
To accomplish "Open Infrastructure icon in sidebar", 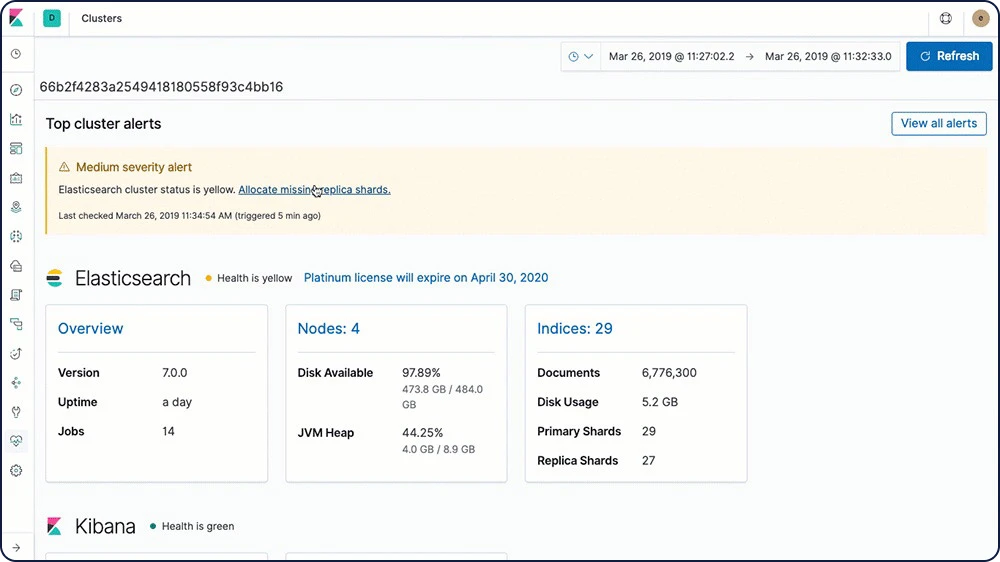I will click(x=16, y=266).
